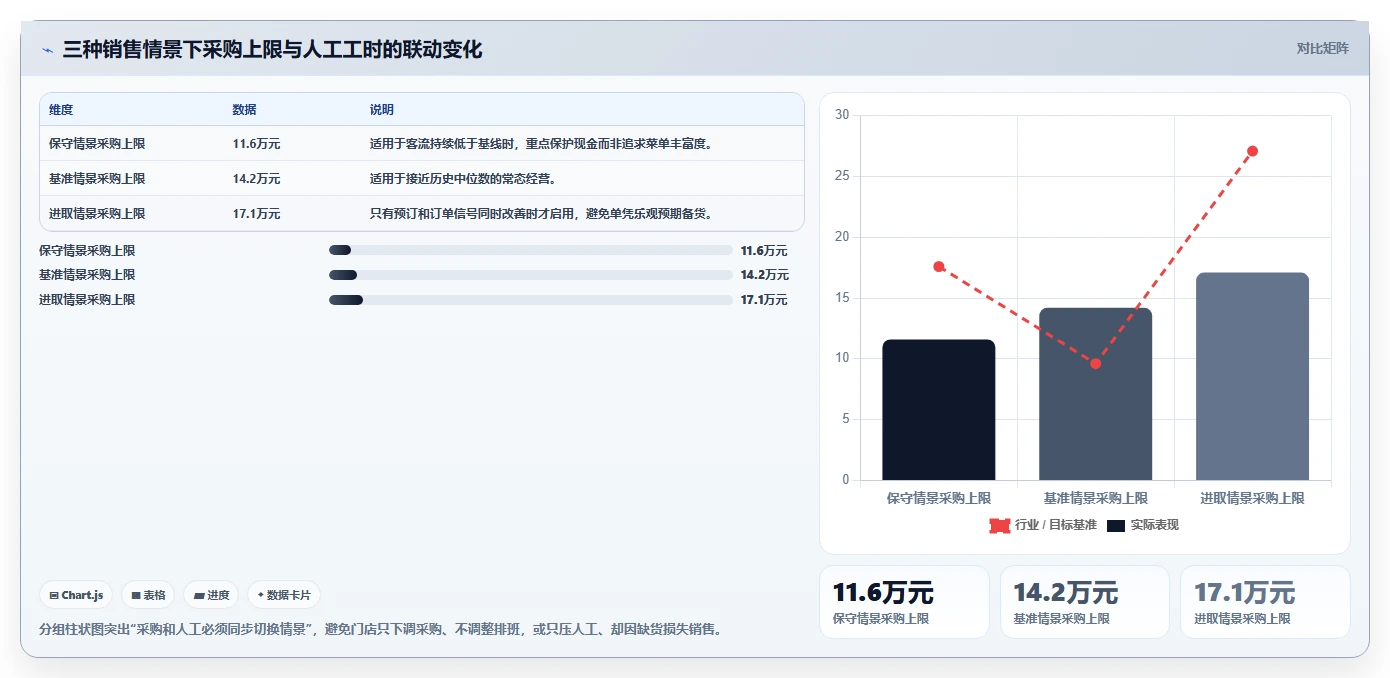
Task: Click the dark 保守情景 bar in chart
Action: coord(939,410)
